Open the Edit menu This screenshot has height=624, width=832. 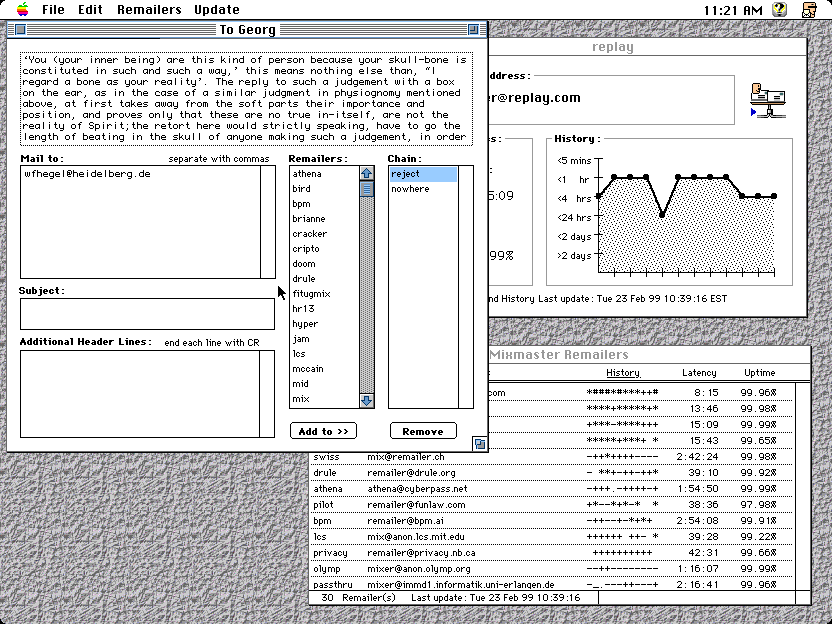click(x=90, y=10)
